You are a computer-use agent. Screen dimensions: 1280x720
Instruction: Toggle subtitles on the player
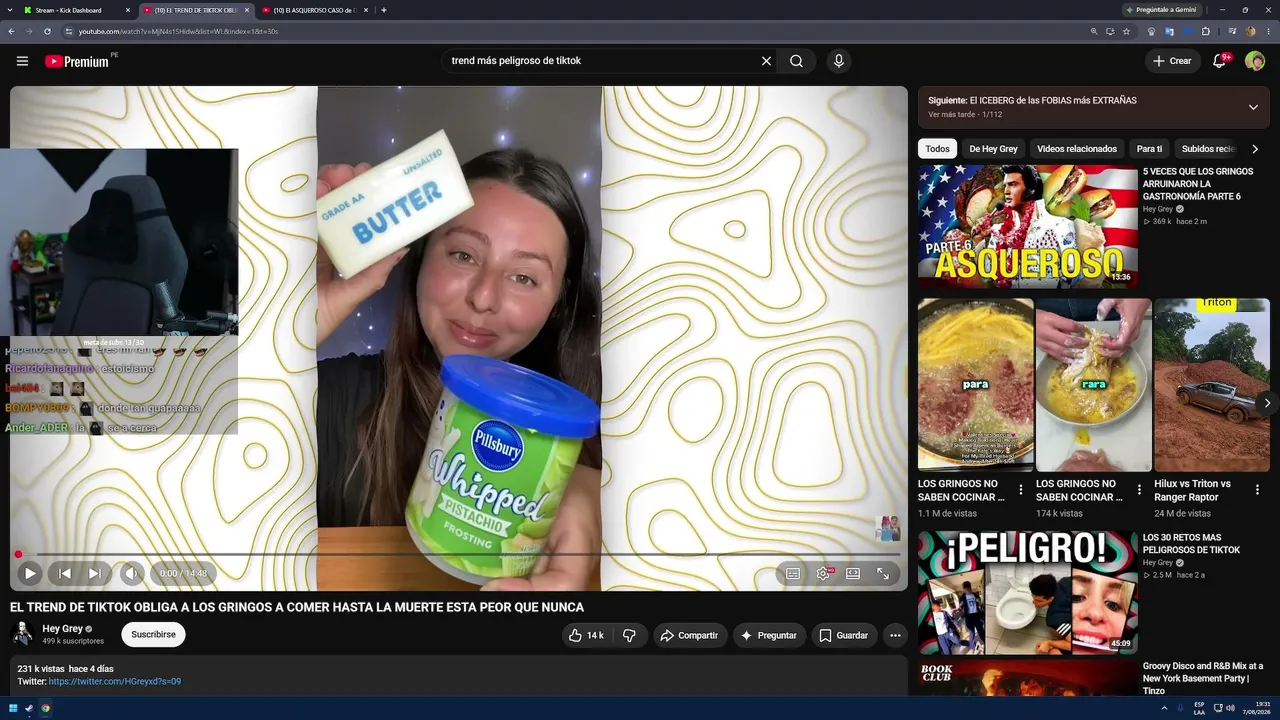[793, 573]
